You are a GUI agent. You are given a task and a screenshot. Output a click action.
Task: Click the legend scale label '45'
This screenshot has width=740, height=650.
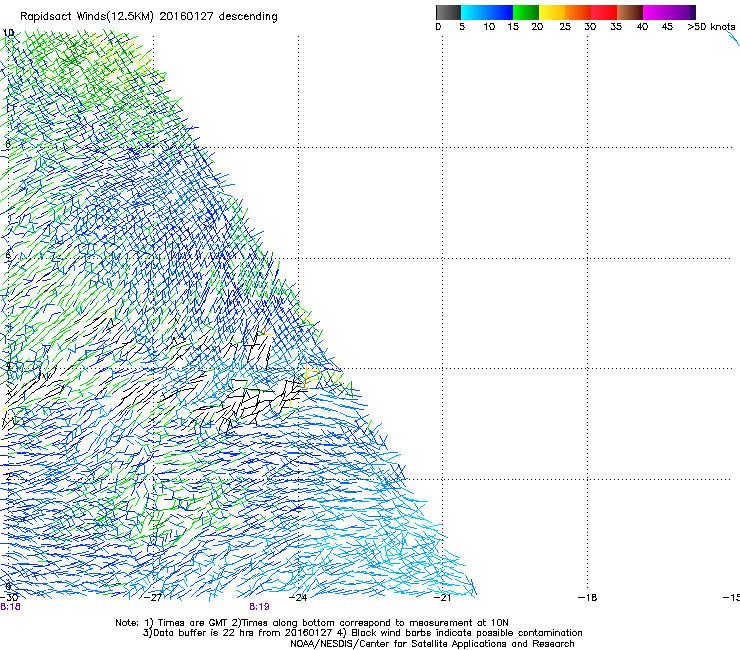pyautogui.click(x=667, y=27)
